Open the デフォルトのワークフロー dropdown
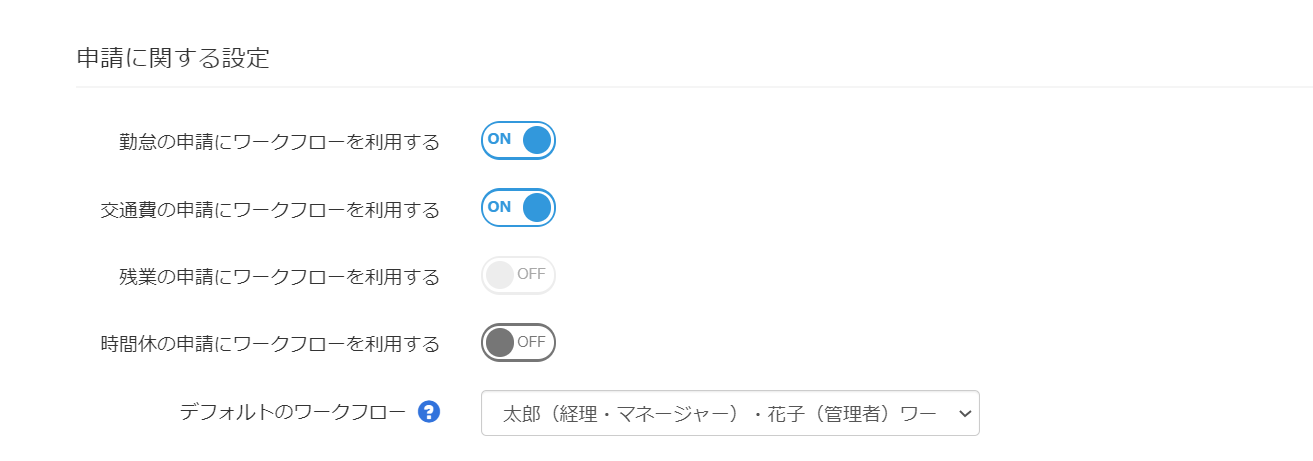This screenshot has width=1313, height=461. (x=730, y=413)
